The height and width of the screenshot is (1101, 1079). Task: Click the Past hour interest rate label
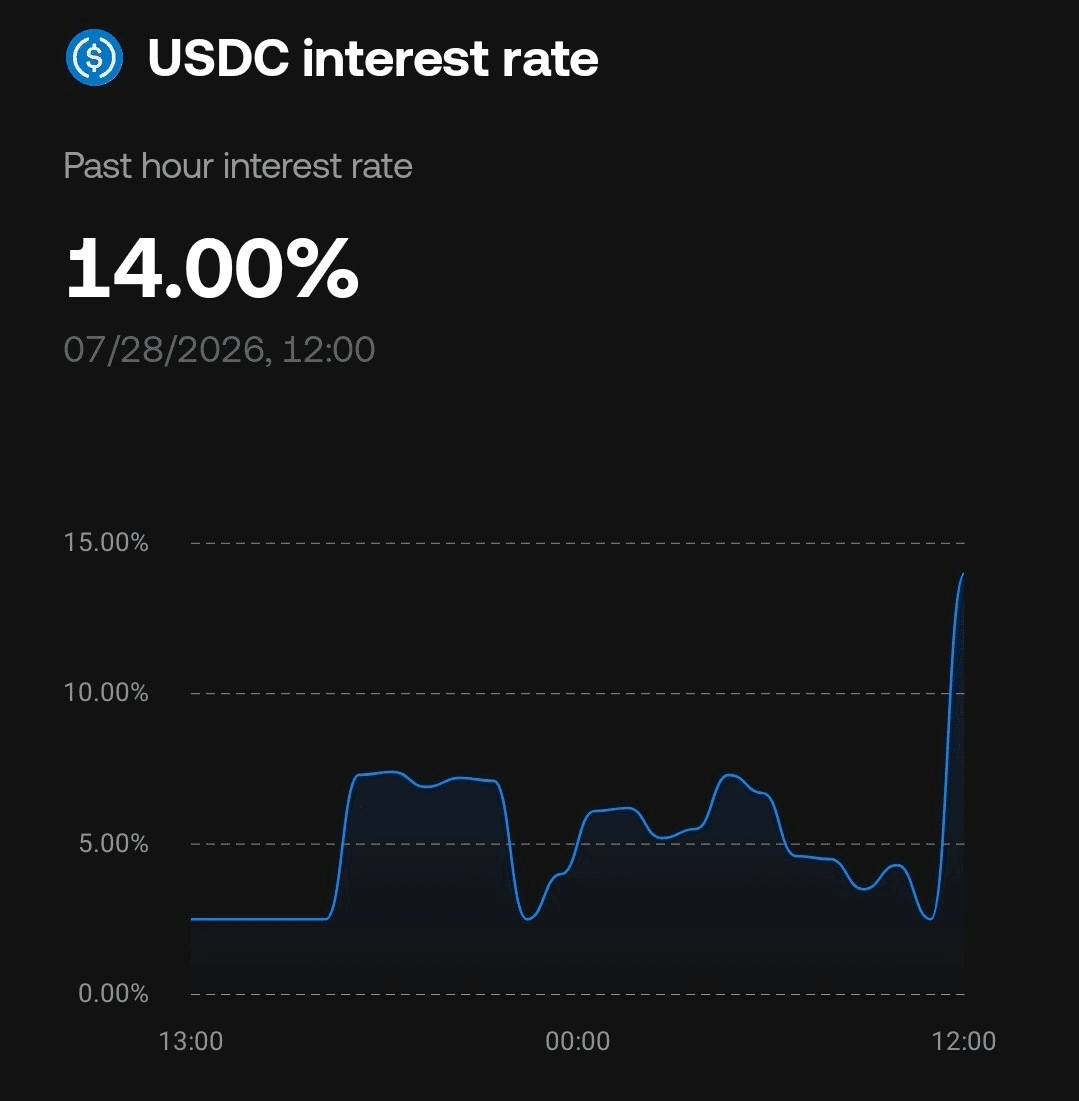tap(238, 166)
